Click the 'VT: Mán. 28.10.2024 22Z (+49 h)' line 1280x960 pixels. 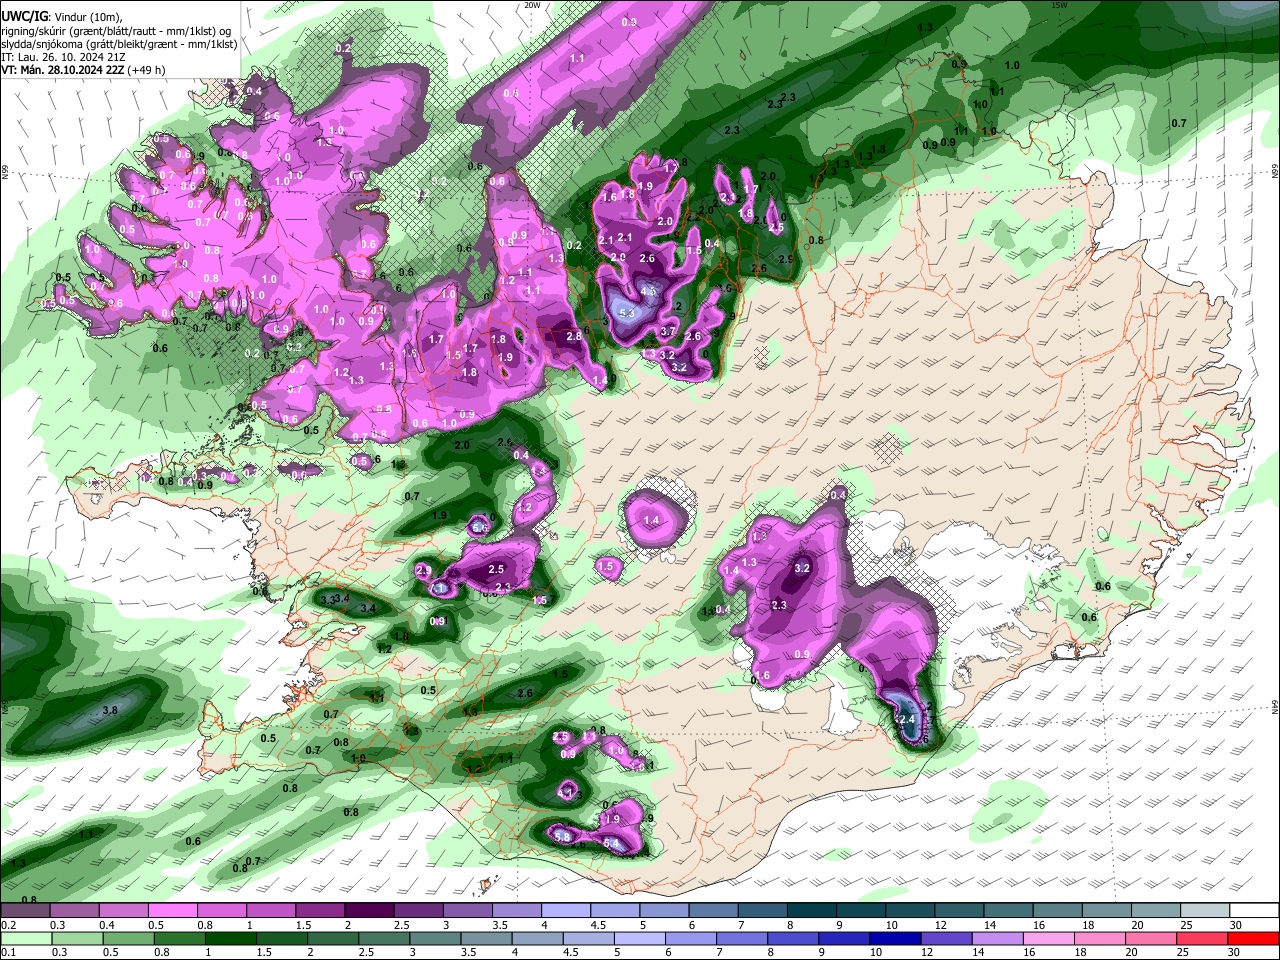[83, 70]
